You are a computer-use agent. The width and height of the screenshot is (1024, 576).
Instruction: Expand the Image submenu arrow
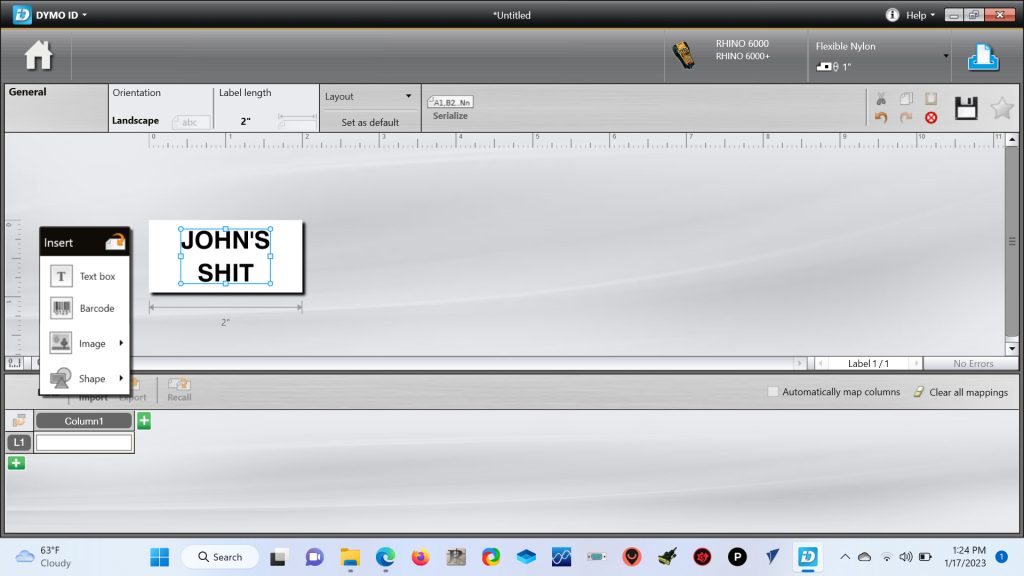pos(121,343)
